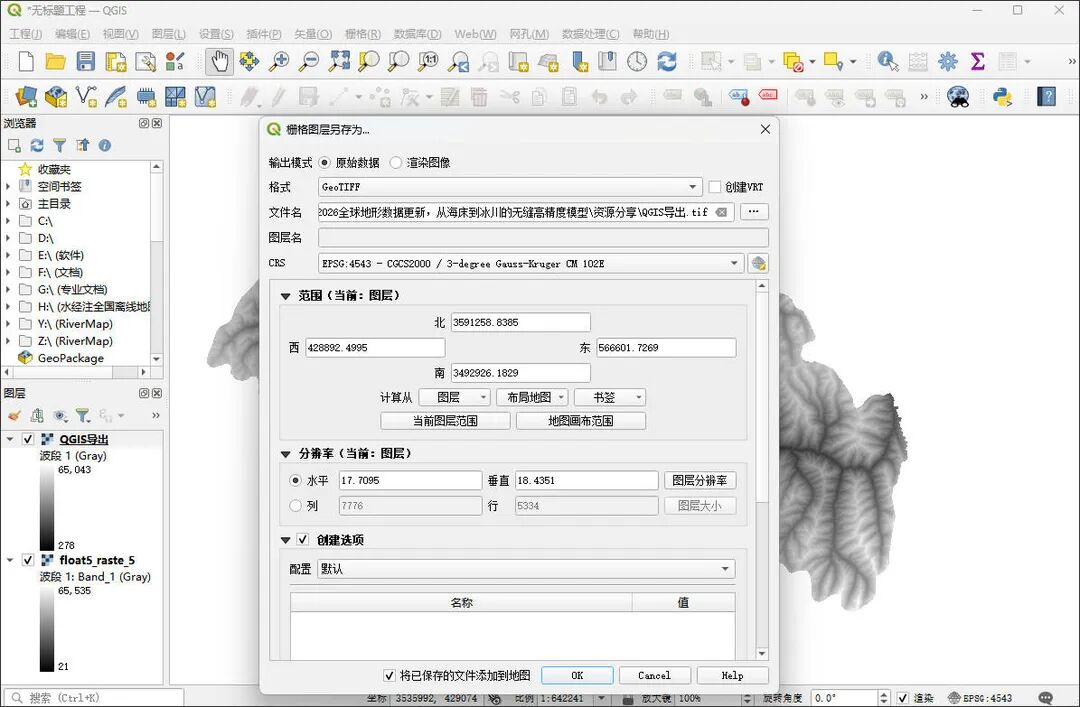
Task: Click the Cancel button
Action: click(x=654, y=675)
